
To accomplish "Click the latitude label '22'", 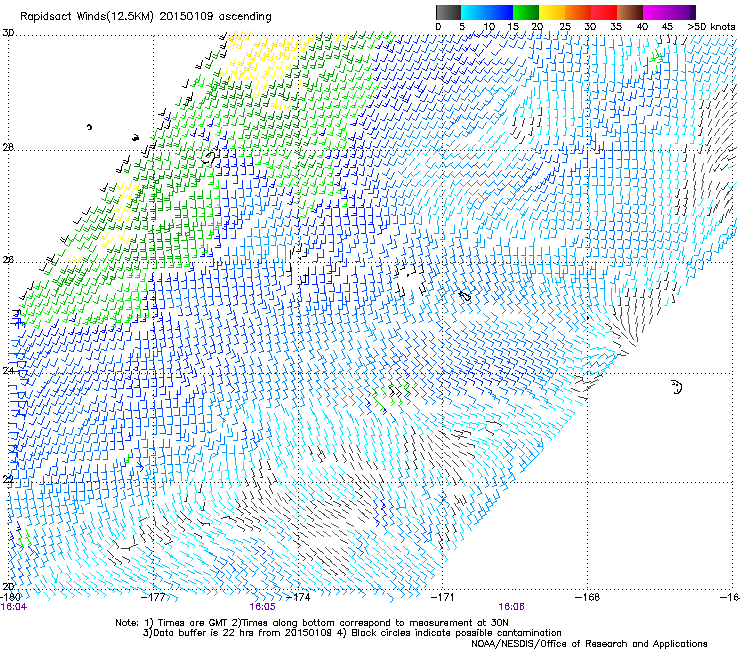I will pos(8,479).
